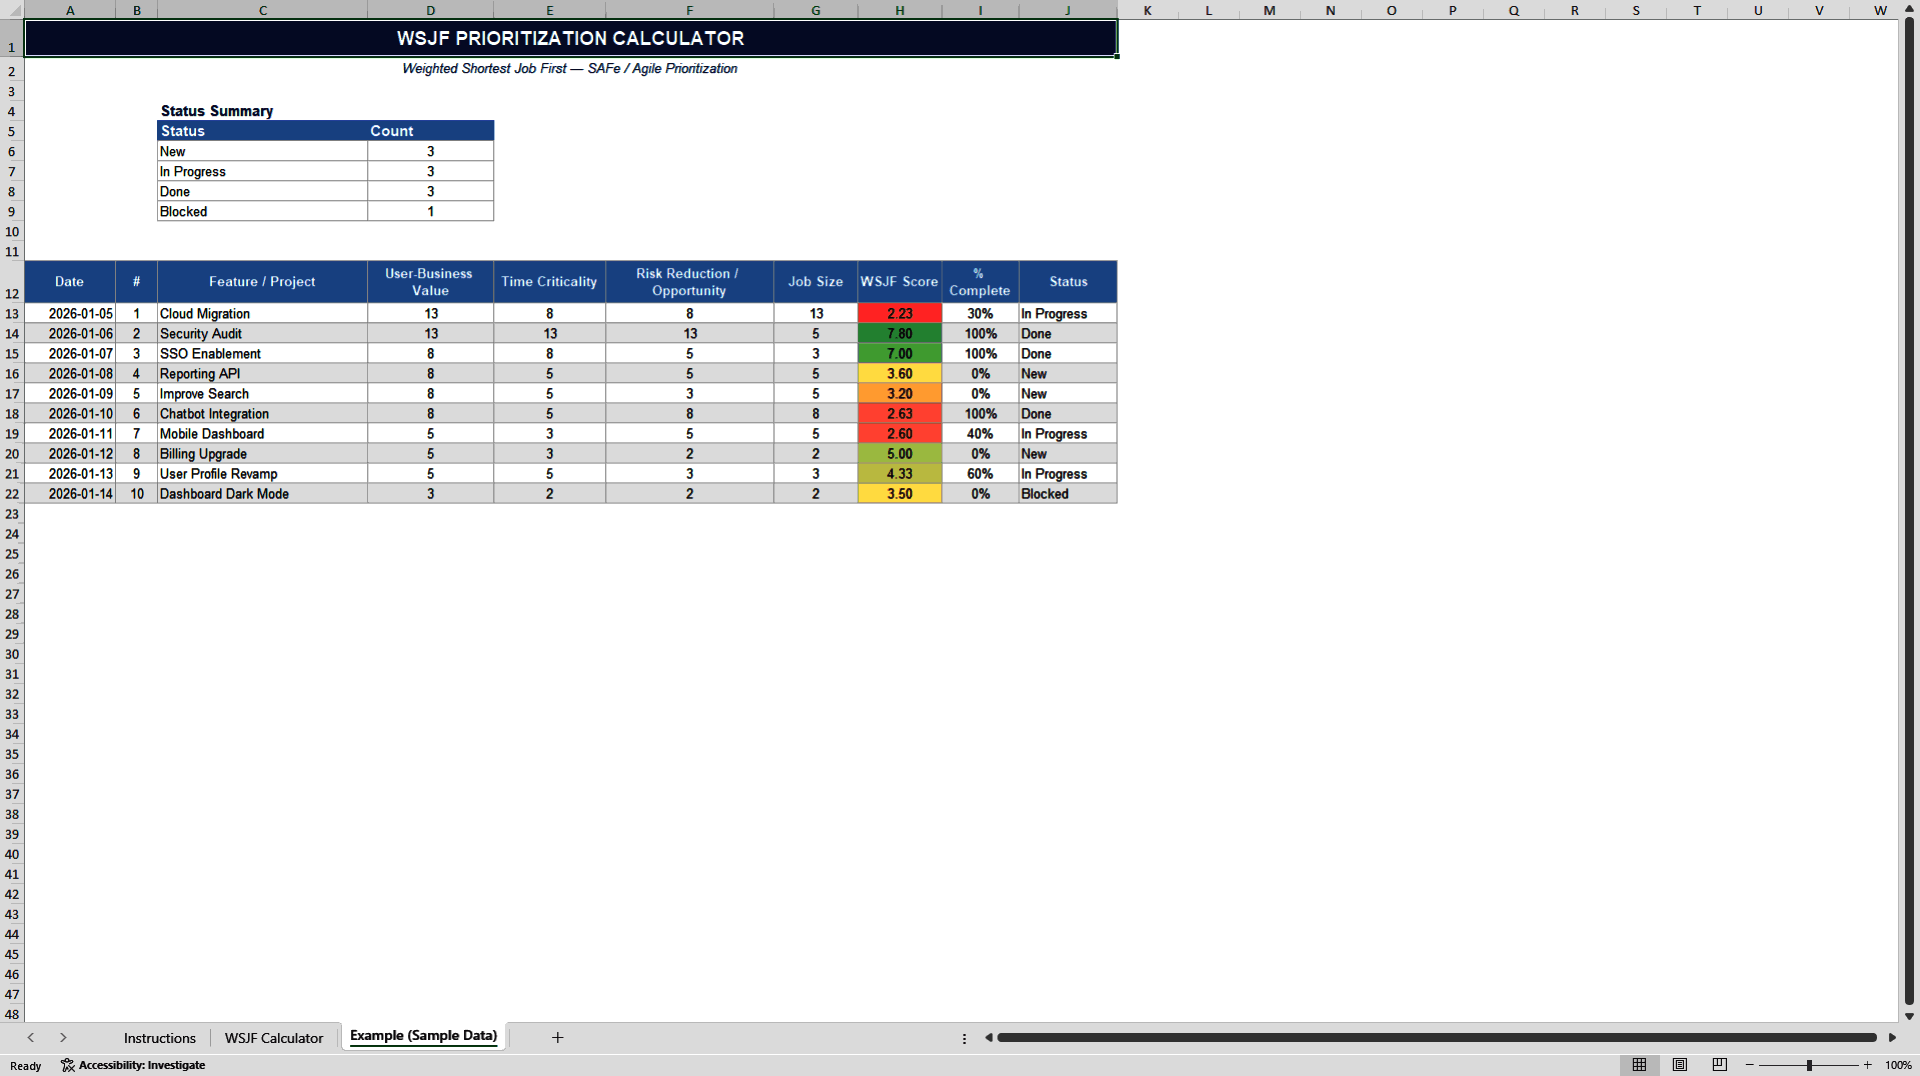This screenshot has width=1920, height=1076.
Task: Click the horizontal scrollbar thumb
Action: tap(1437, 1038)
